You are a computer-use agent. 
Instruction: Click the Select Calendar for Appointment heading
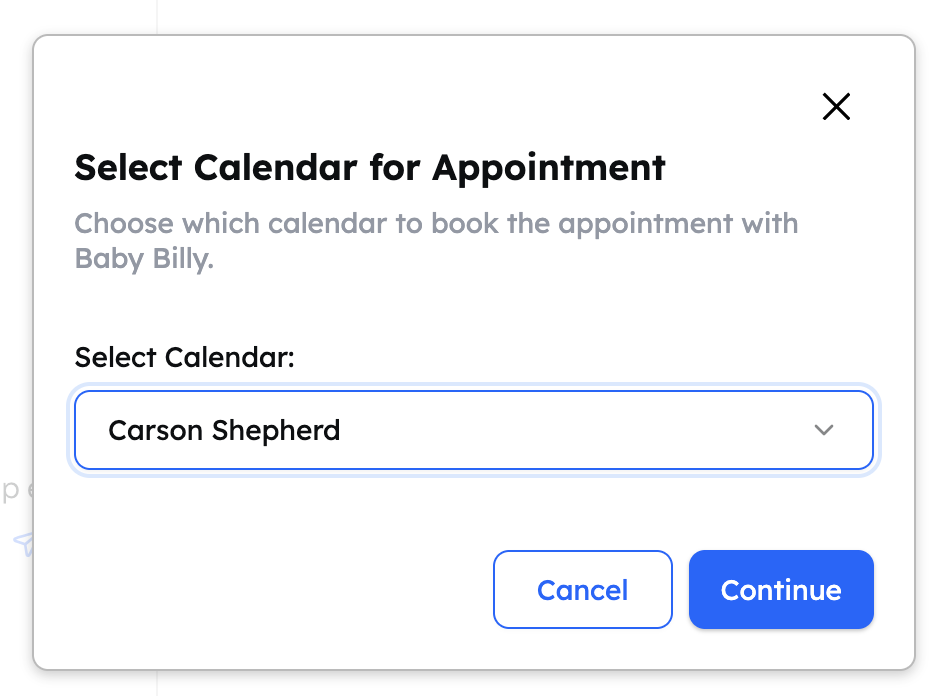pos(369,167)
